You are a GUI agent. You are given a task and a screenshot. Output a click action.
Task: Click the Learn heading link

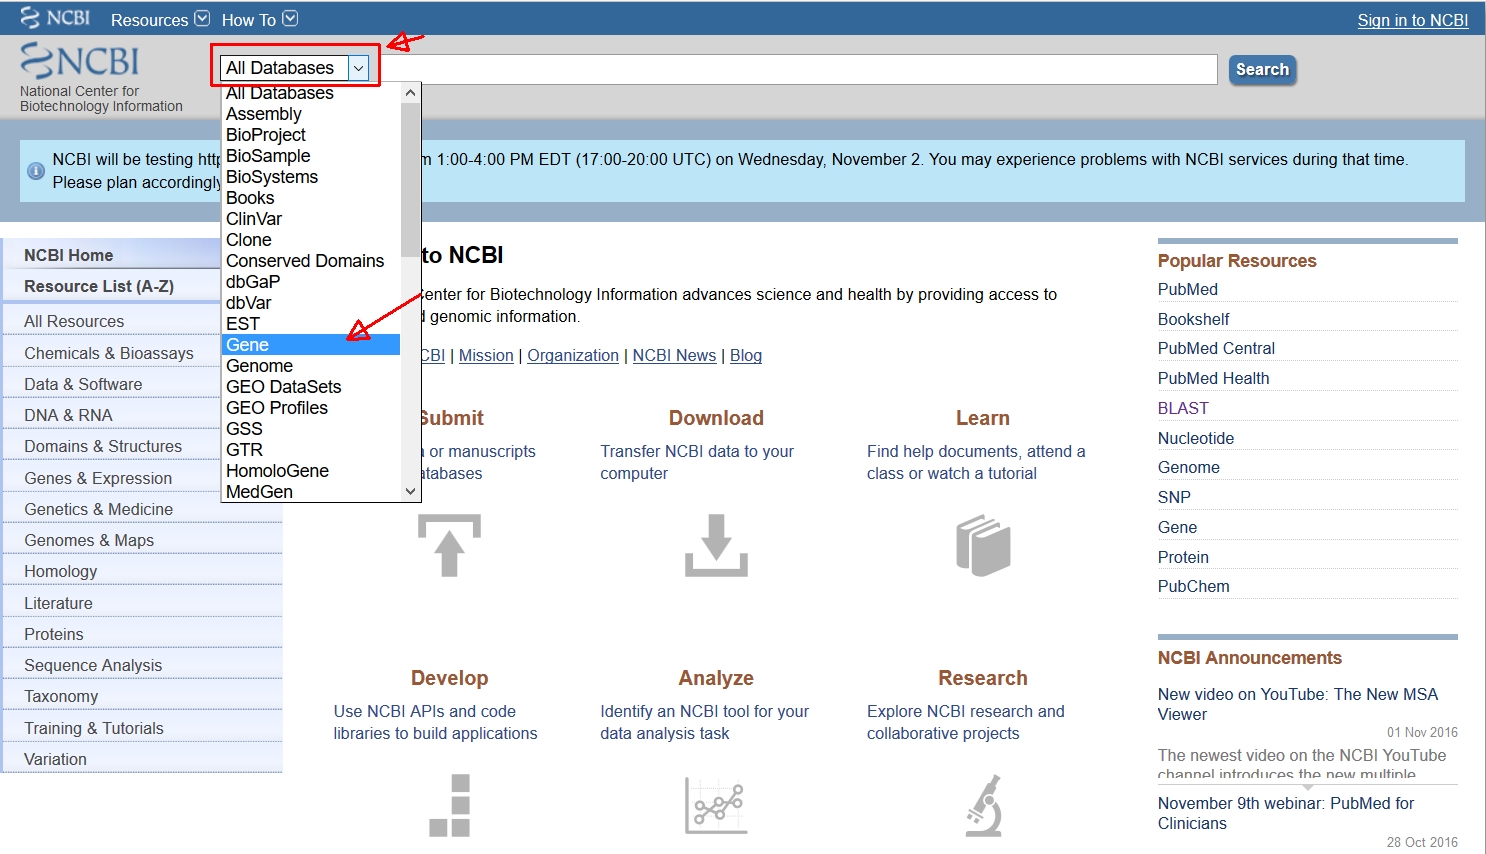point(983,418)
